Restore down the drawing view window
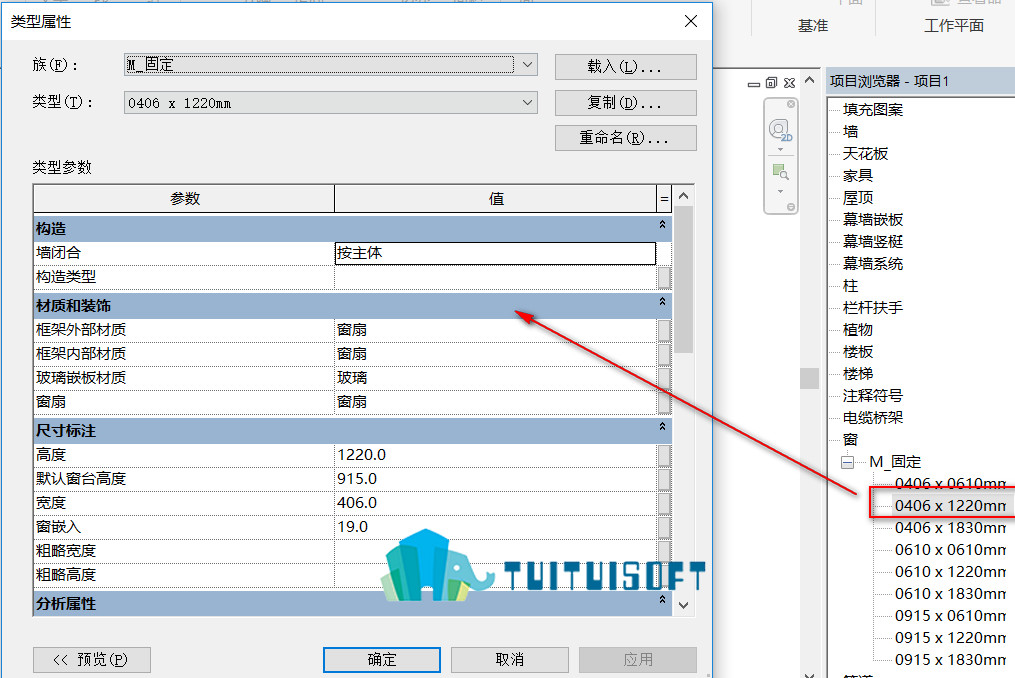This screenshot has width=1015, height=678. 771,83
